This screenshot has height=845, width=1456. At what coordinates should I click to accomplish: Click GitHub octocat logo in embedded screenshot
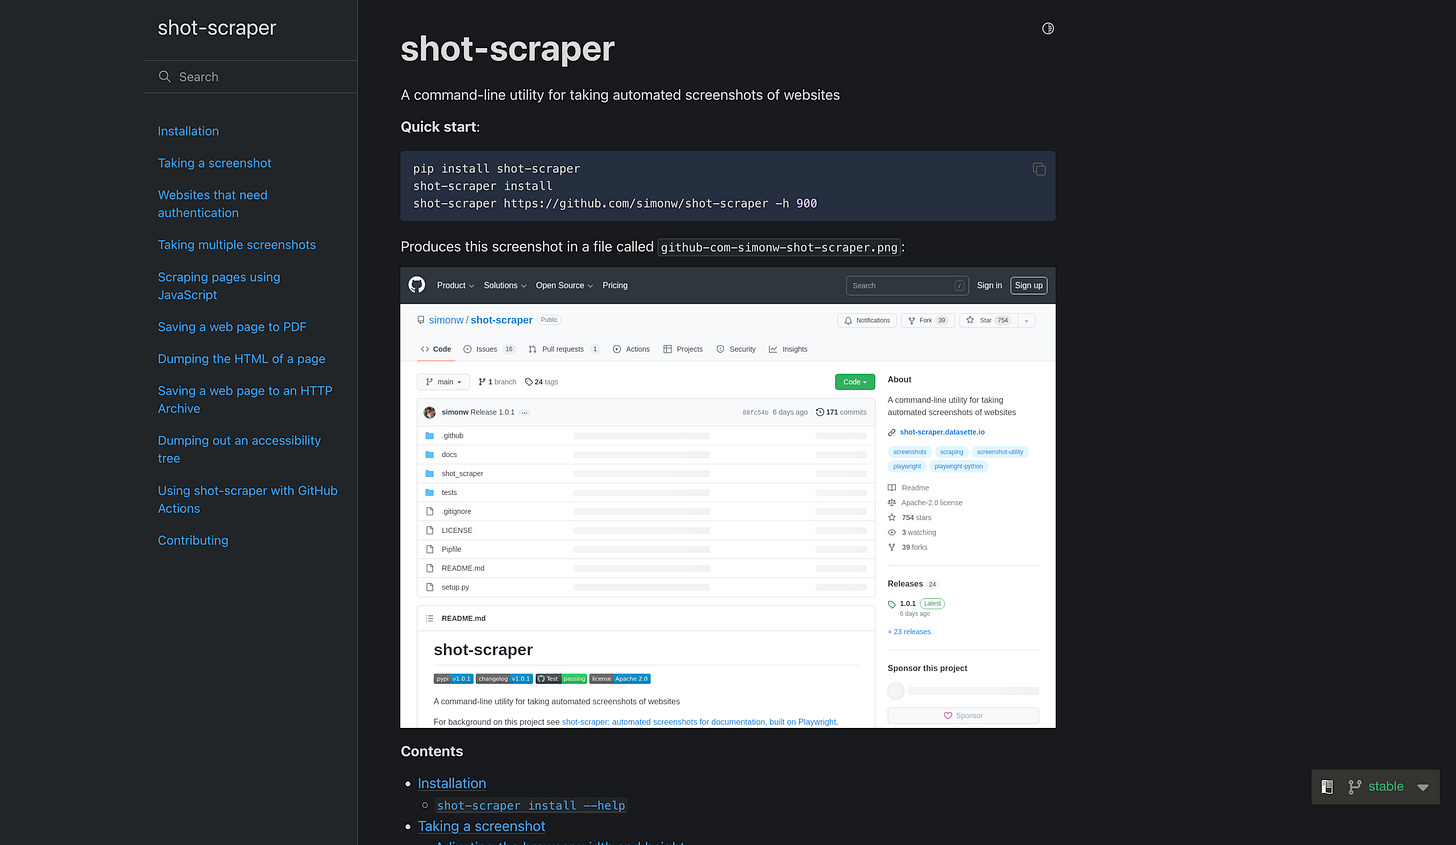(417, 285)
